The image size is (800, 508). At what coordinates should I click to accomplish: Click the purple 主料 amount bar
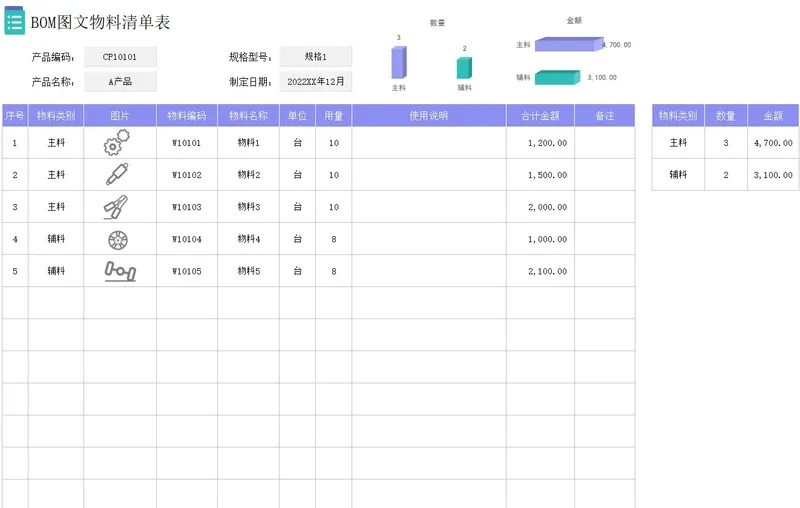tap(569, 44)
